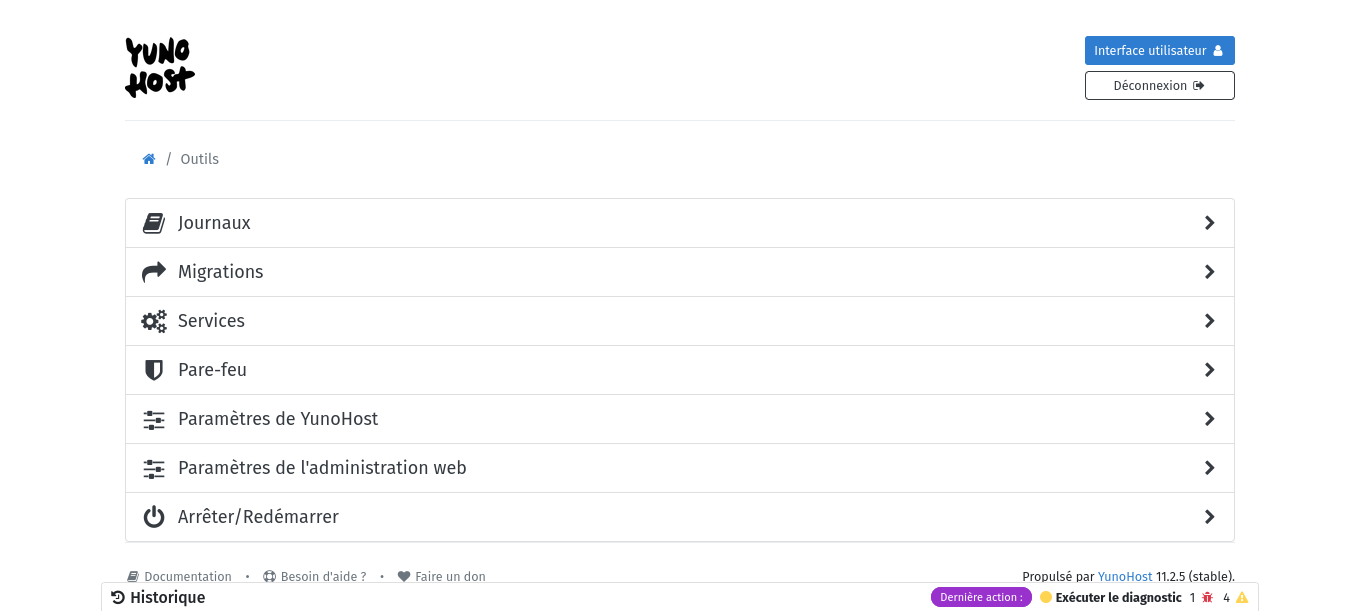This screenshot has width=1359, height=611.
Task: Click the red bug error count icon
Action: [x=1207, y=597]
